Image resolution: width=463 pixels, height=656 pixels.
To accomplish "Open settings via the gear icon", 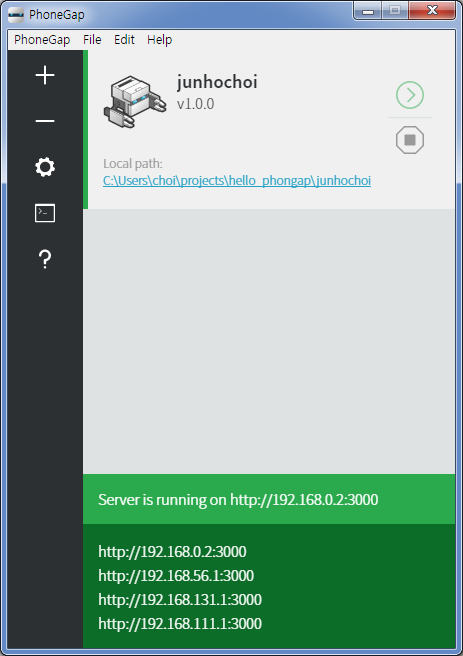I will [x=45, y=167].
